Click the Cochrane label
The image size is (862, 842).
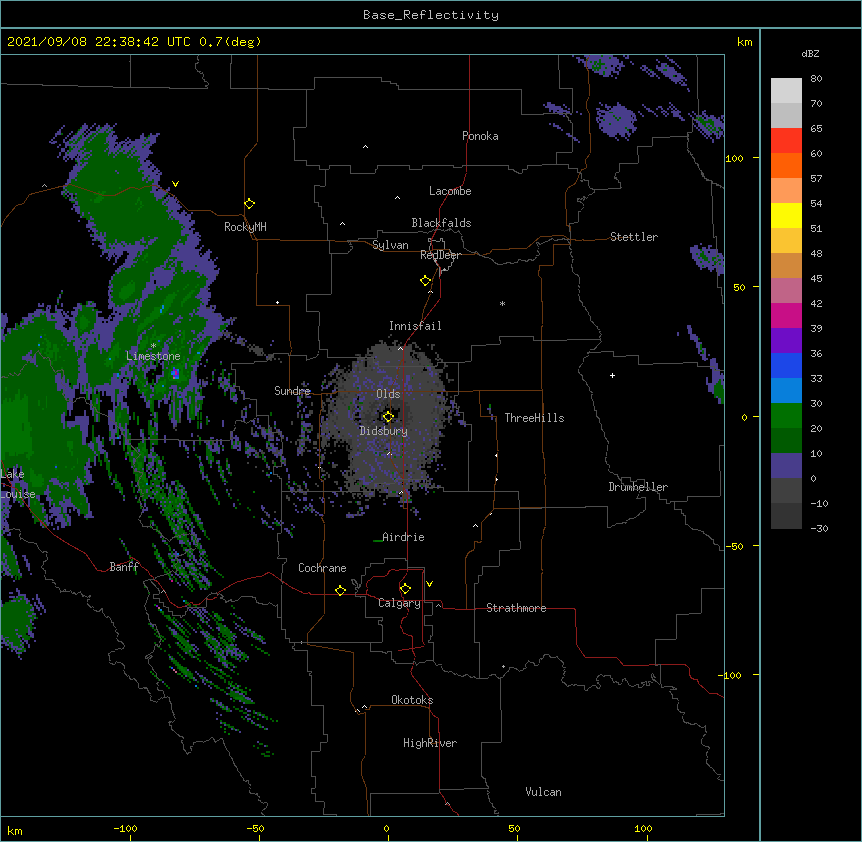point(322,568)
